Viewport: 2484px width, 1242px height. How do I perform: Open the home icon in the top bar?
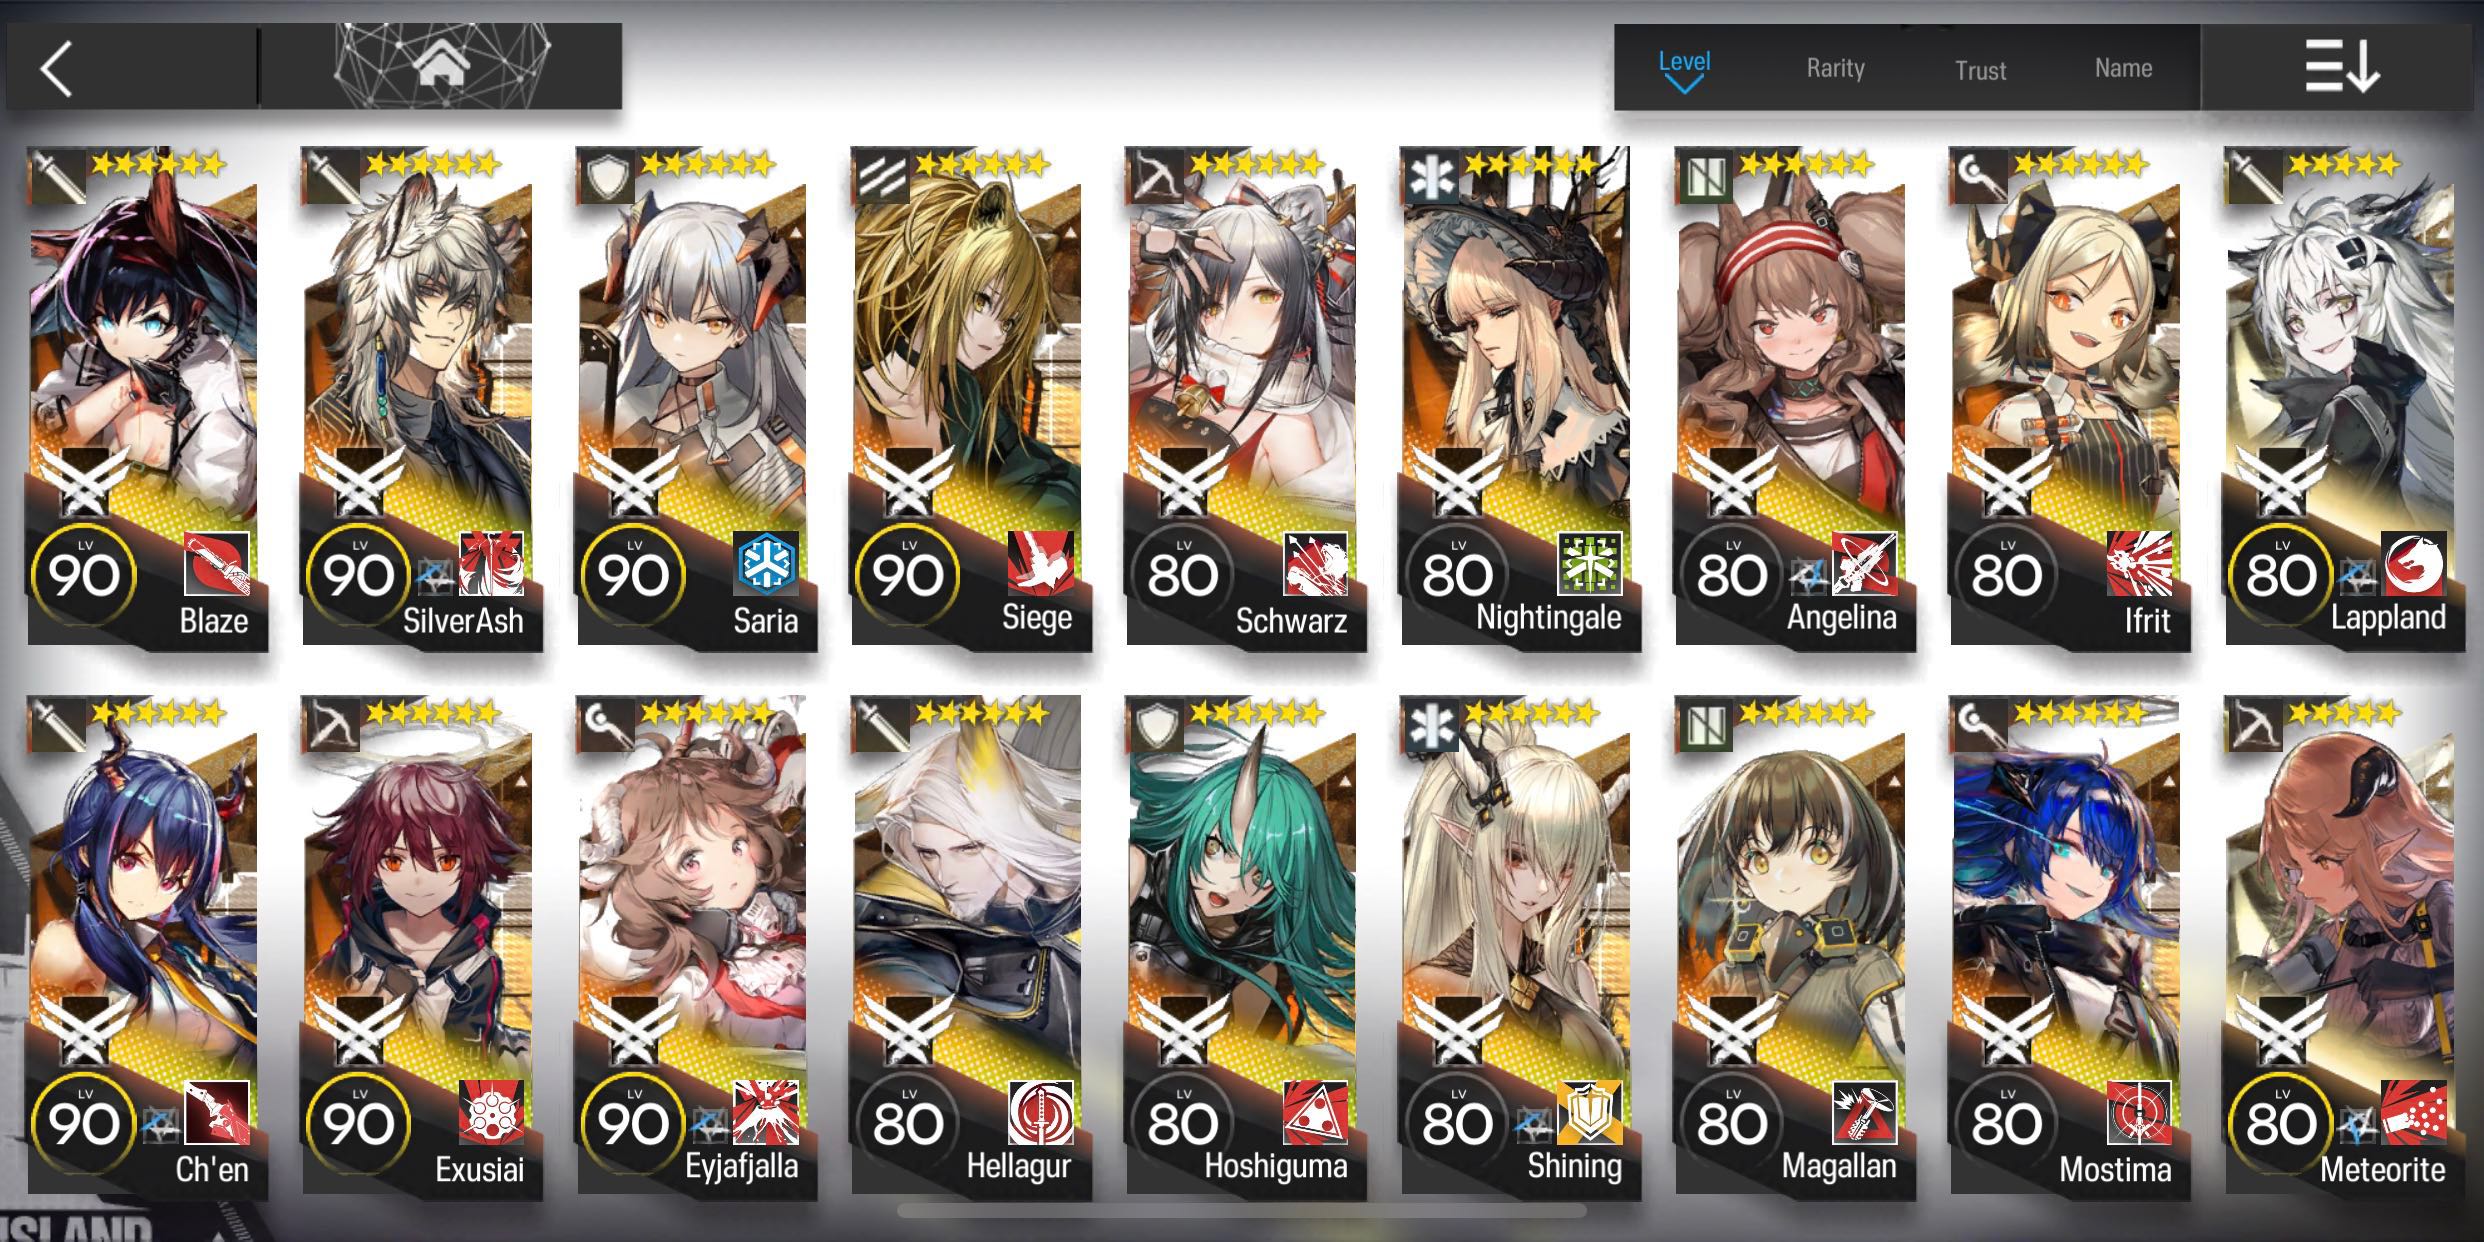(x=442, y=67)
